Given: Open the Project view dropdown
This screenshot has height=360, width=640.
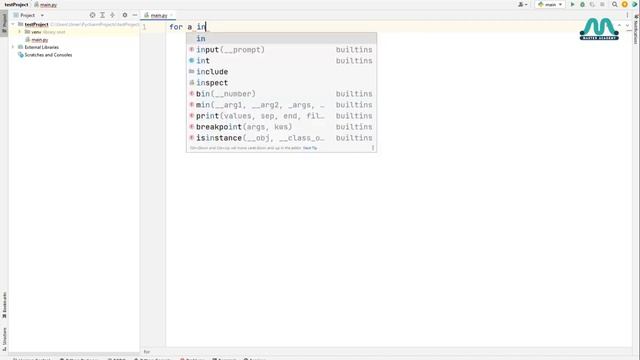Looking at the screenshot, I should 29,15.
